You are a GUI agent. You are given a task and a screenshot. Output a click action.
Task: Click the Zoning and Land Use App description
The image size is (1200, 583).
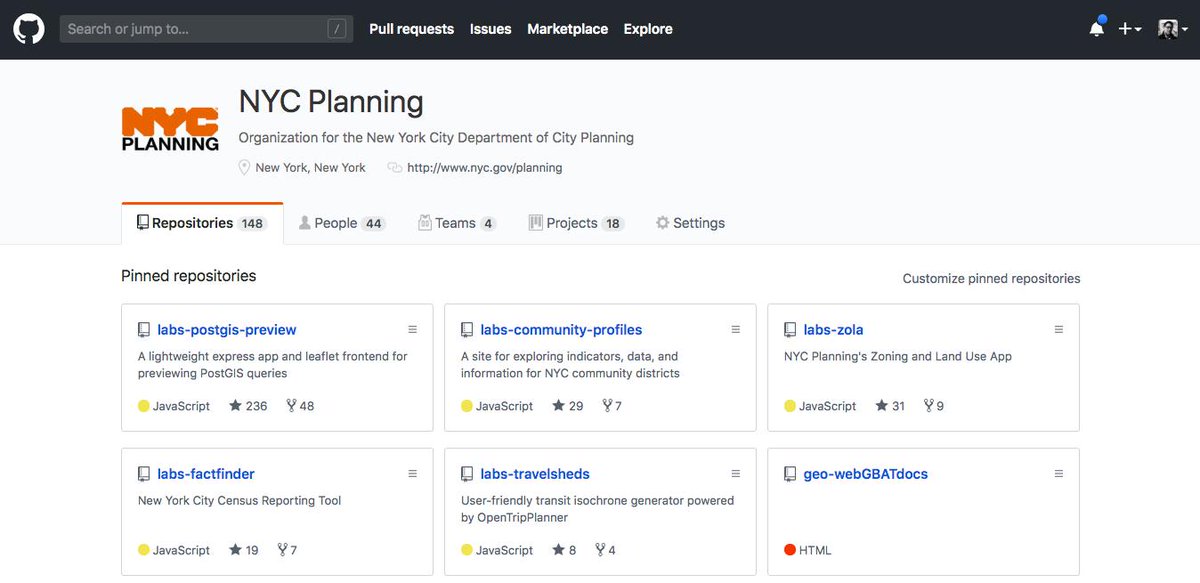click(898, 357)
